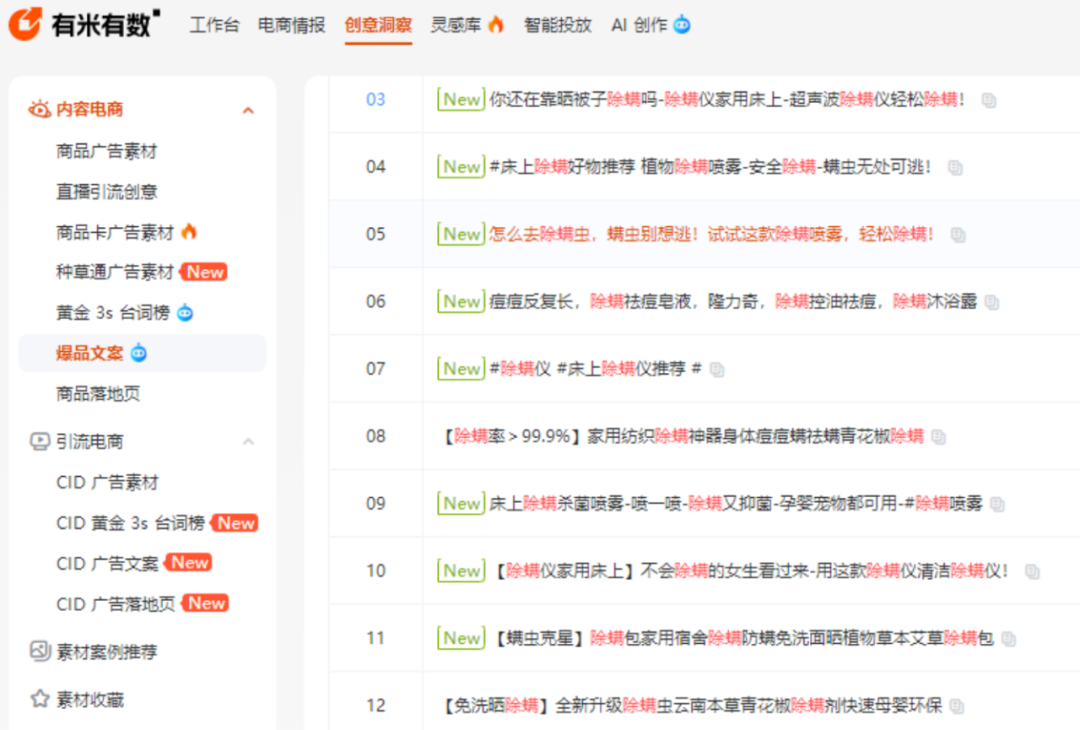The height and width of the screenshot is (730, 1080).
Task: Click robot icon beside 爆品文案
Action: 138,353
